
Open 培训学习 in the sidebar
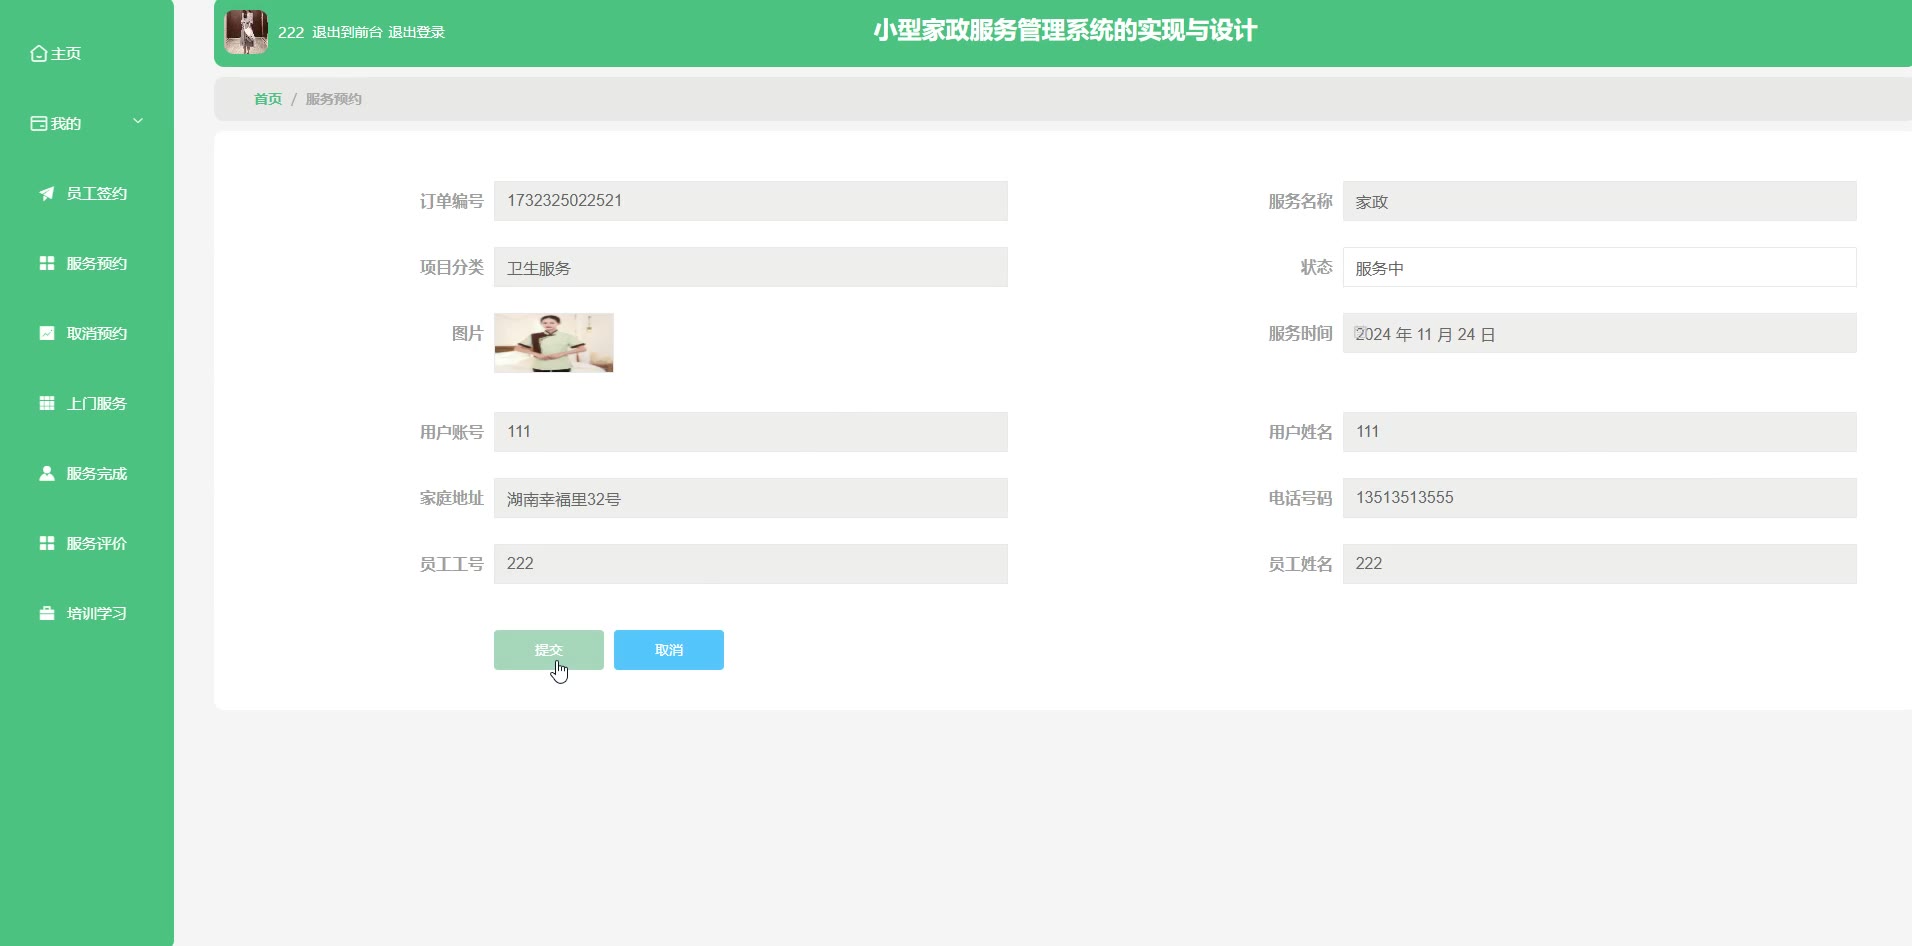click(x=96, y=614)
